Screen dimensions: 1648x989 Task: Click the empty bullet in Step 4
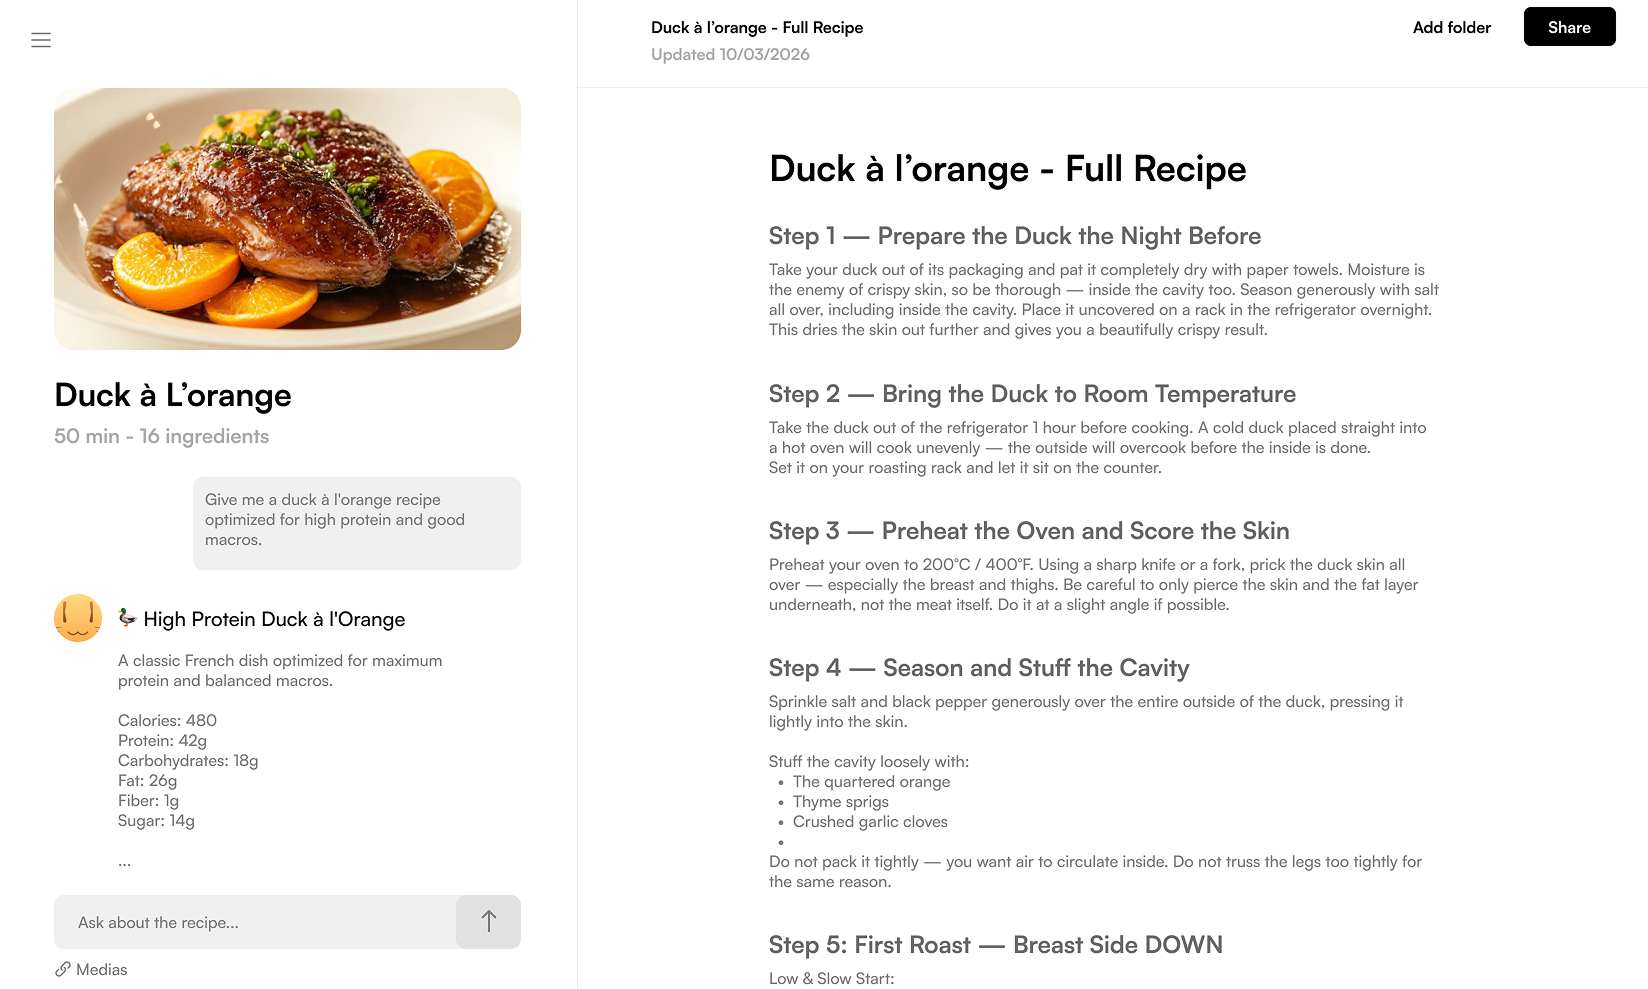point(781,842)
